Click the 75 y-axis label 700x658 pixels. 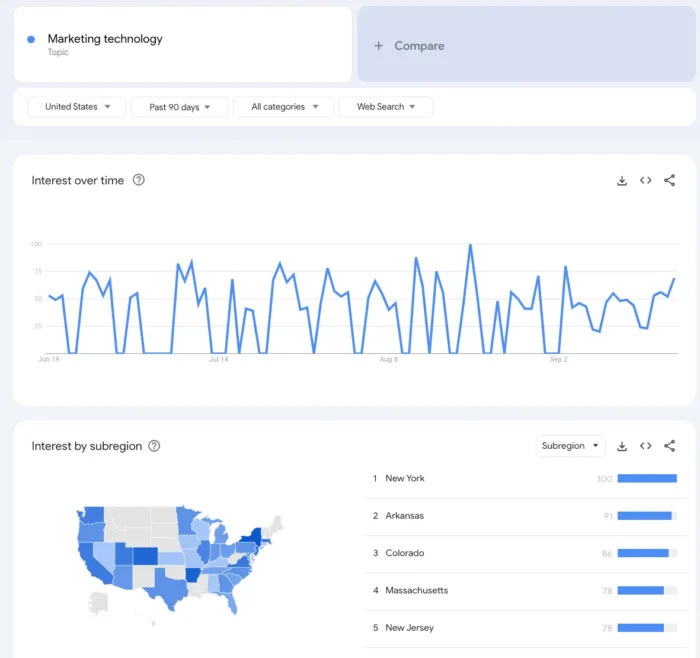point(38,271)
